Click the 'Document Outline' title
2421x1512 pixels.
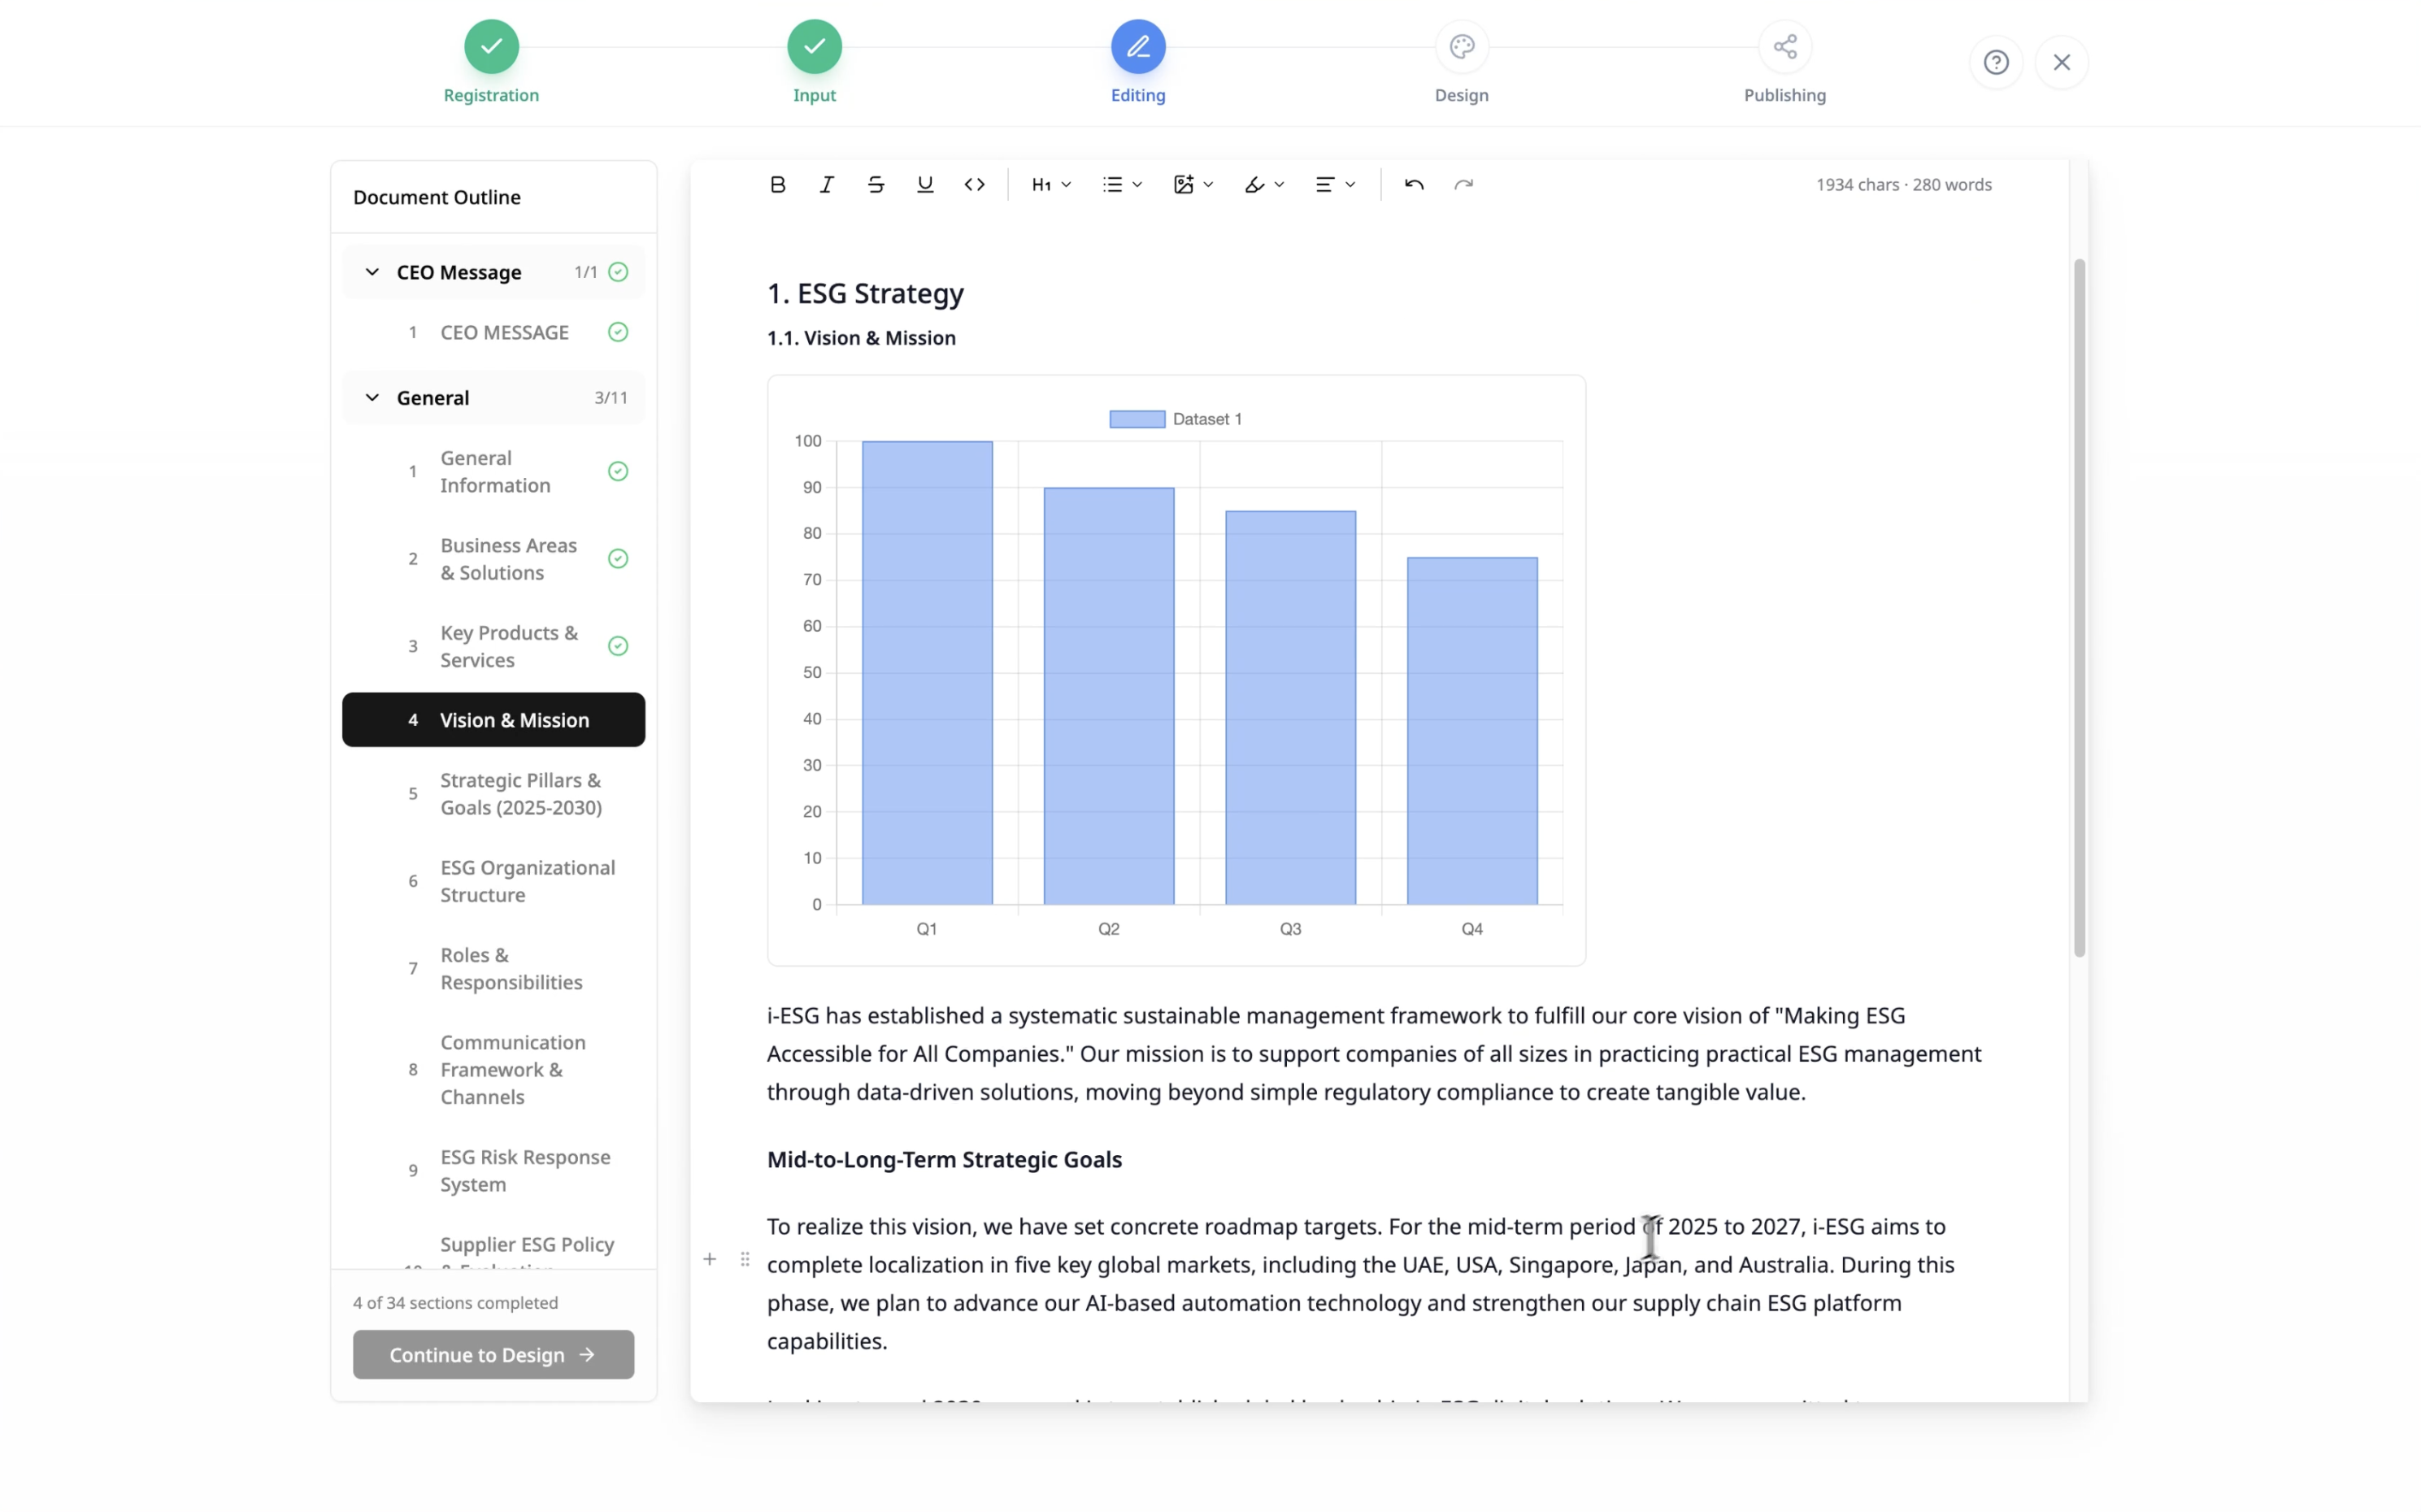437,197
